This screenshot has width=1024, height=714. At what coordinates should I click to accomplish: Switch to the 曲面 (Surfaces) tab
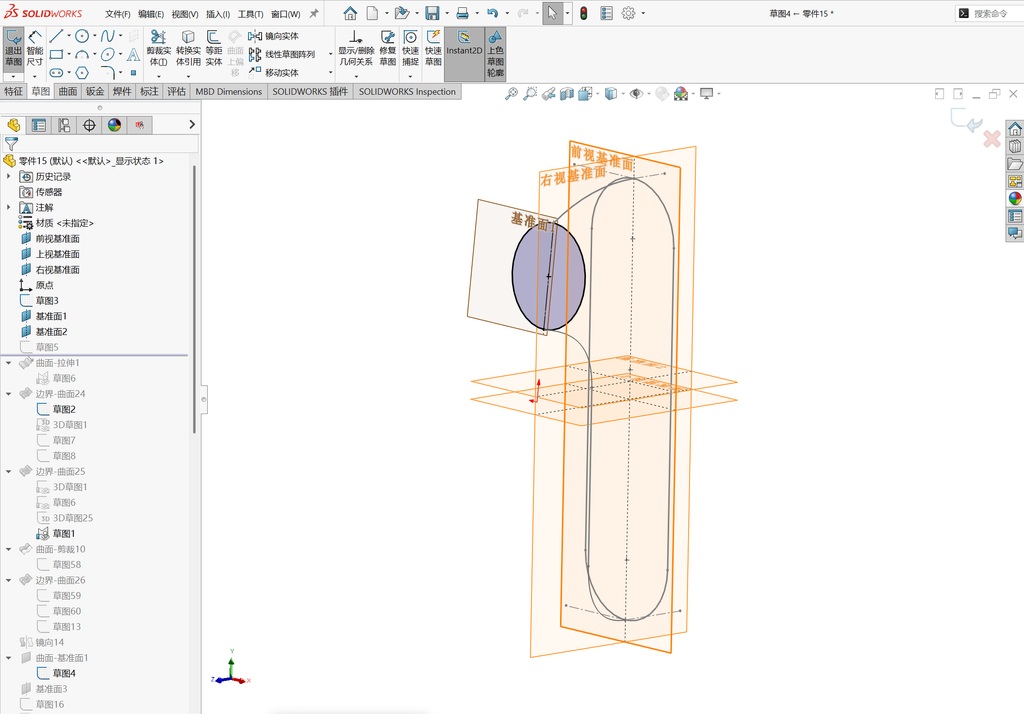click(68, 91)
